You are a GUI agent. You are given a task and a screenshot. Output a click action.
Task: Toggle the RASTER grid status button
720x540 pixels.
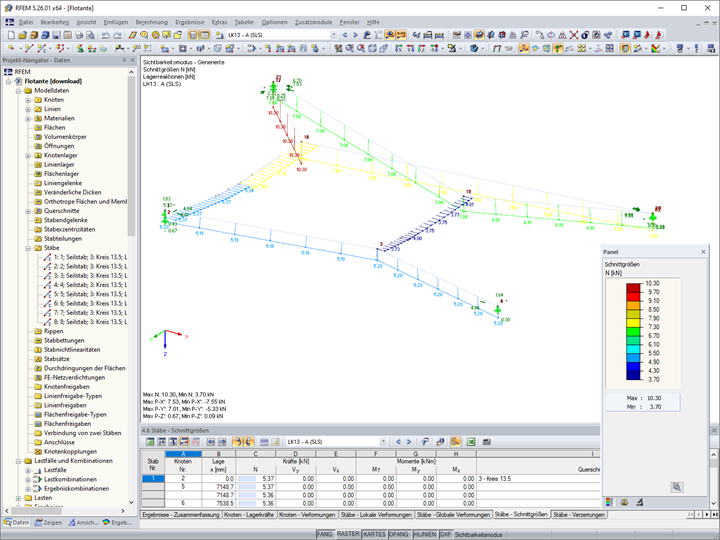[x=348, y=534]
